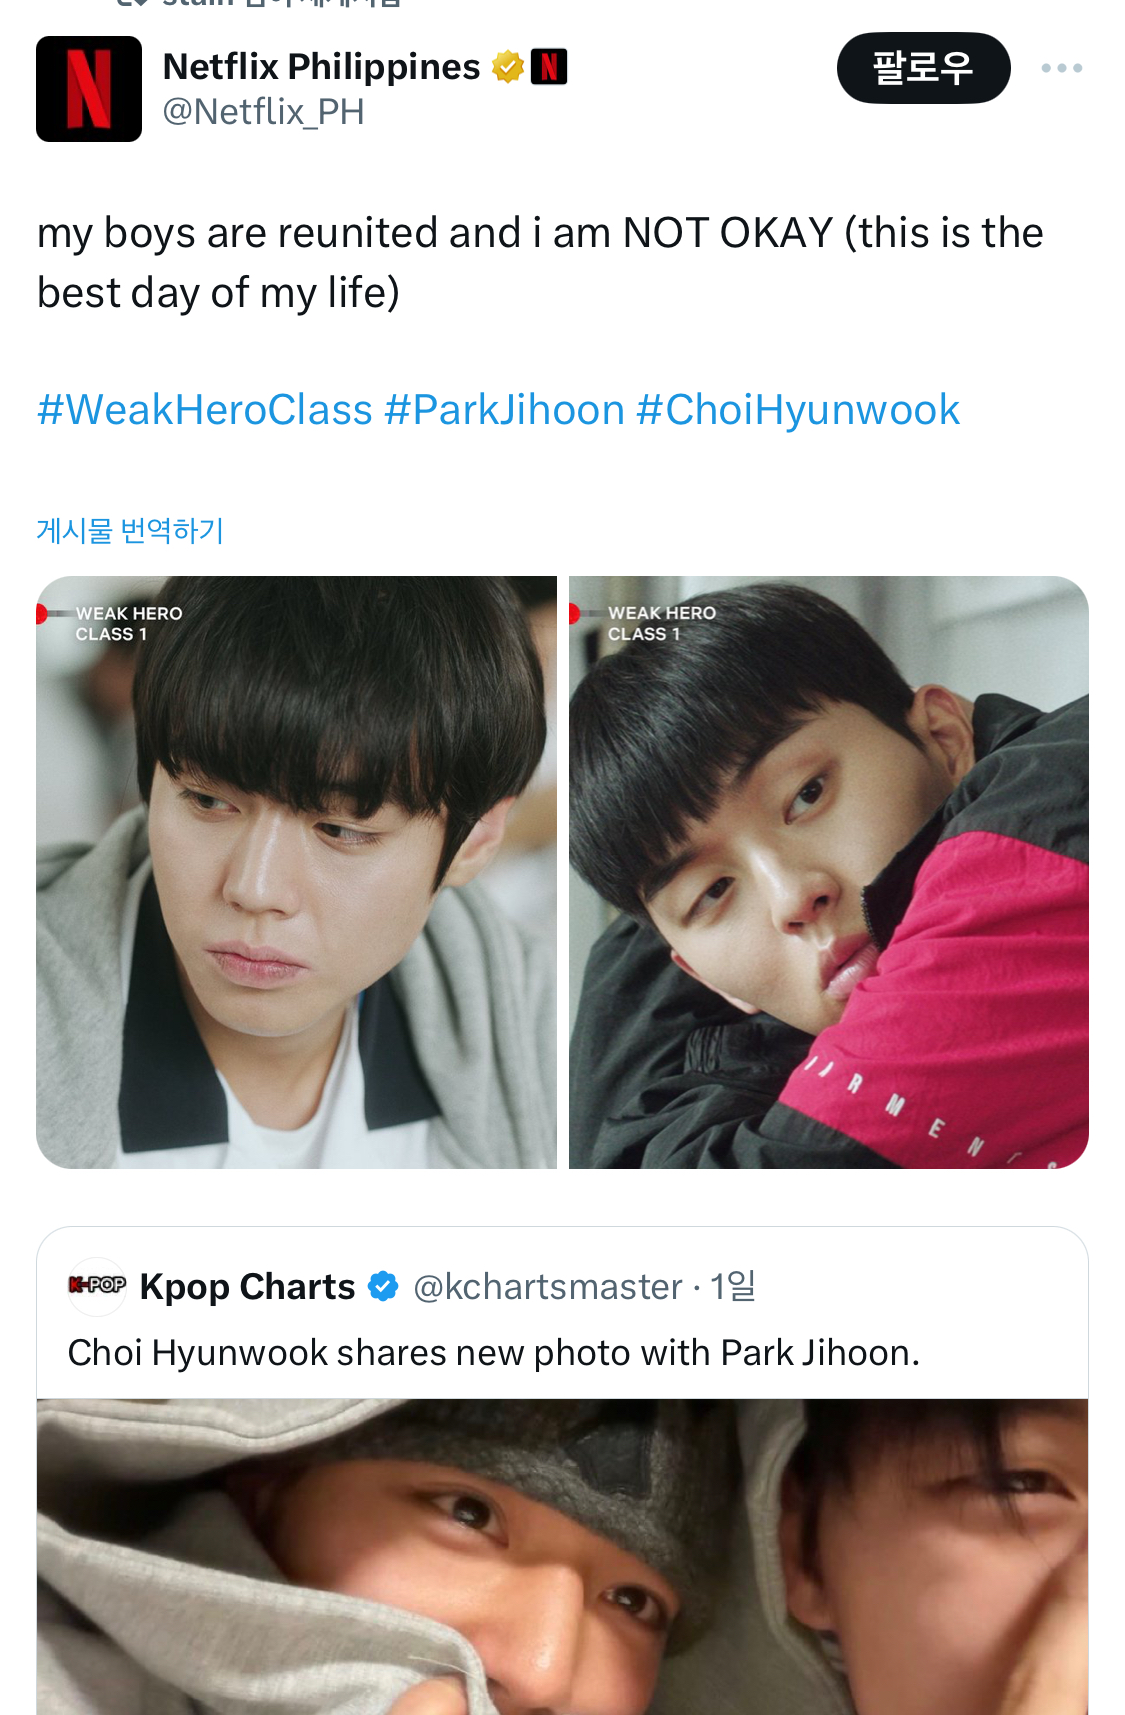This screenshot has width=1125, height=1715.
Task: Open the #ChoiHyunwook hashtag
Action: 798,410
